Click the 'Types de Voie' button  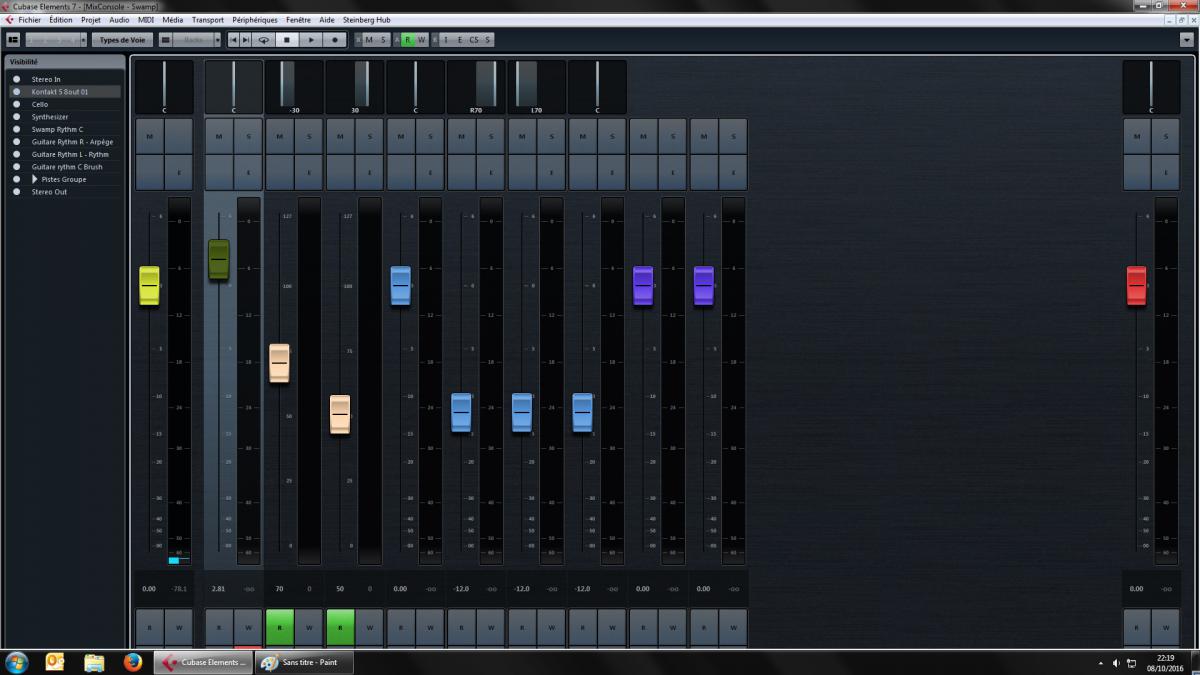pyautogui.click(x=123, y=40)
